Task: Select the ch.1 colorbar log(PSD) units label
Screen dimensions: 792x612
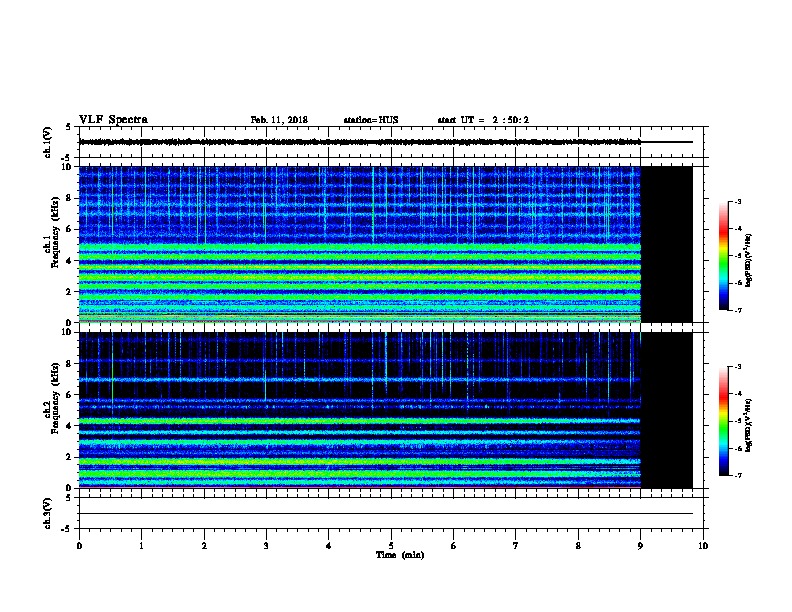Action: 749,260
